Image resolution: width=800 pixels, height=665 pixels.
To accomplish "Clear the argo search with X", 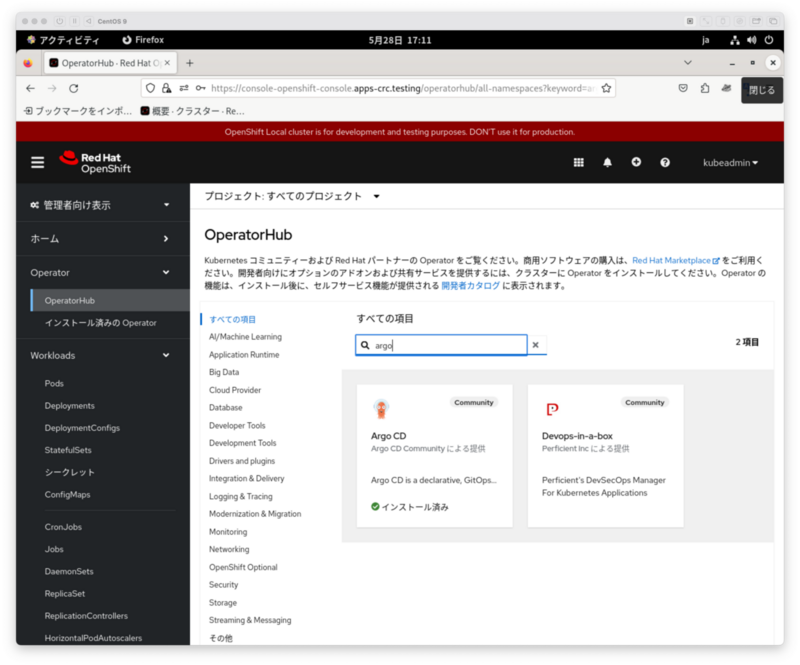I will 536,345.
